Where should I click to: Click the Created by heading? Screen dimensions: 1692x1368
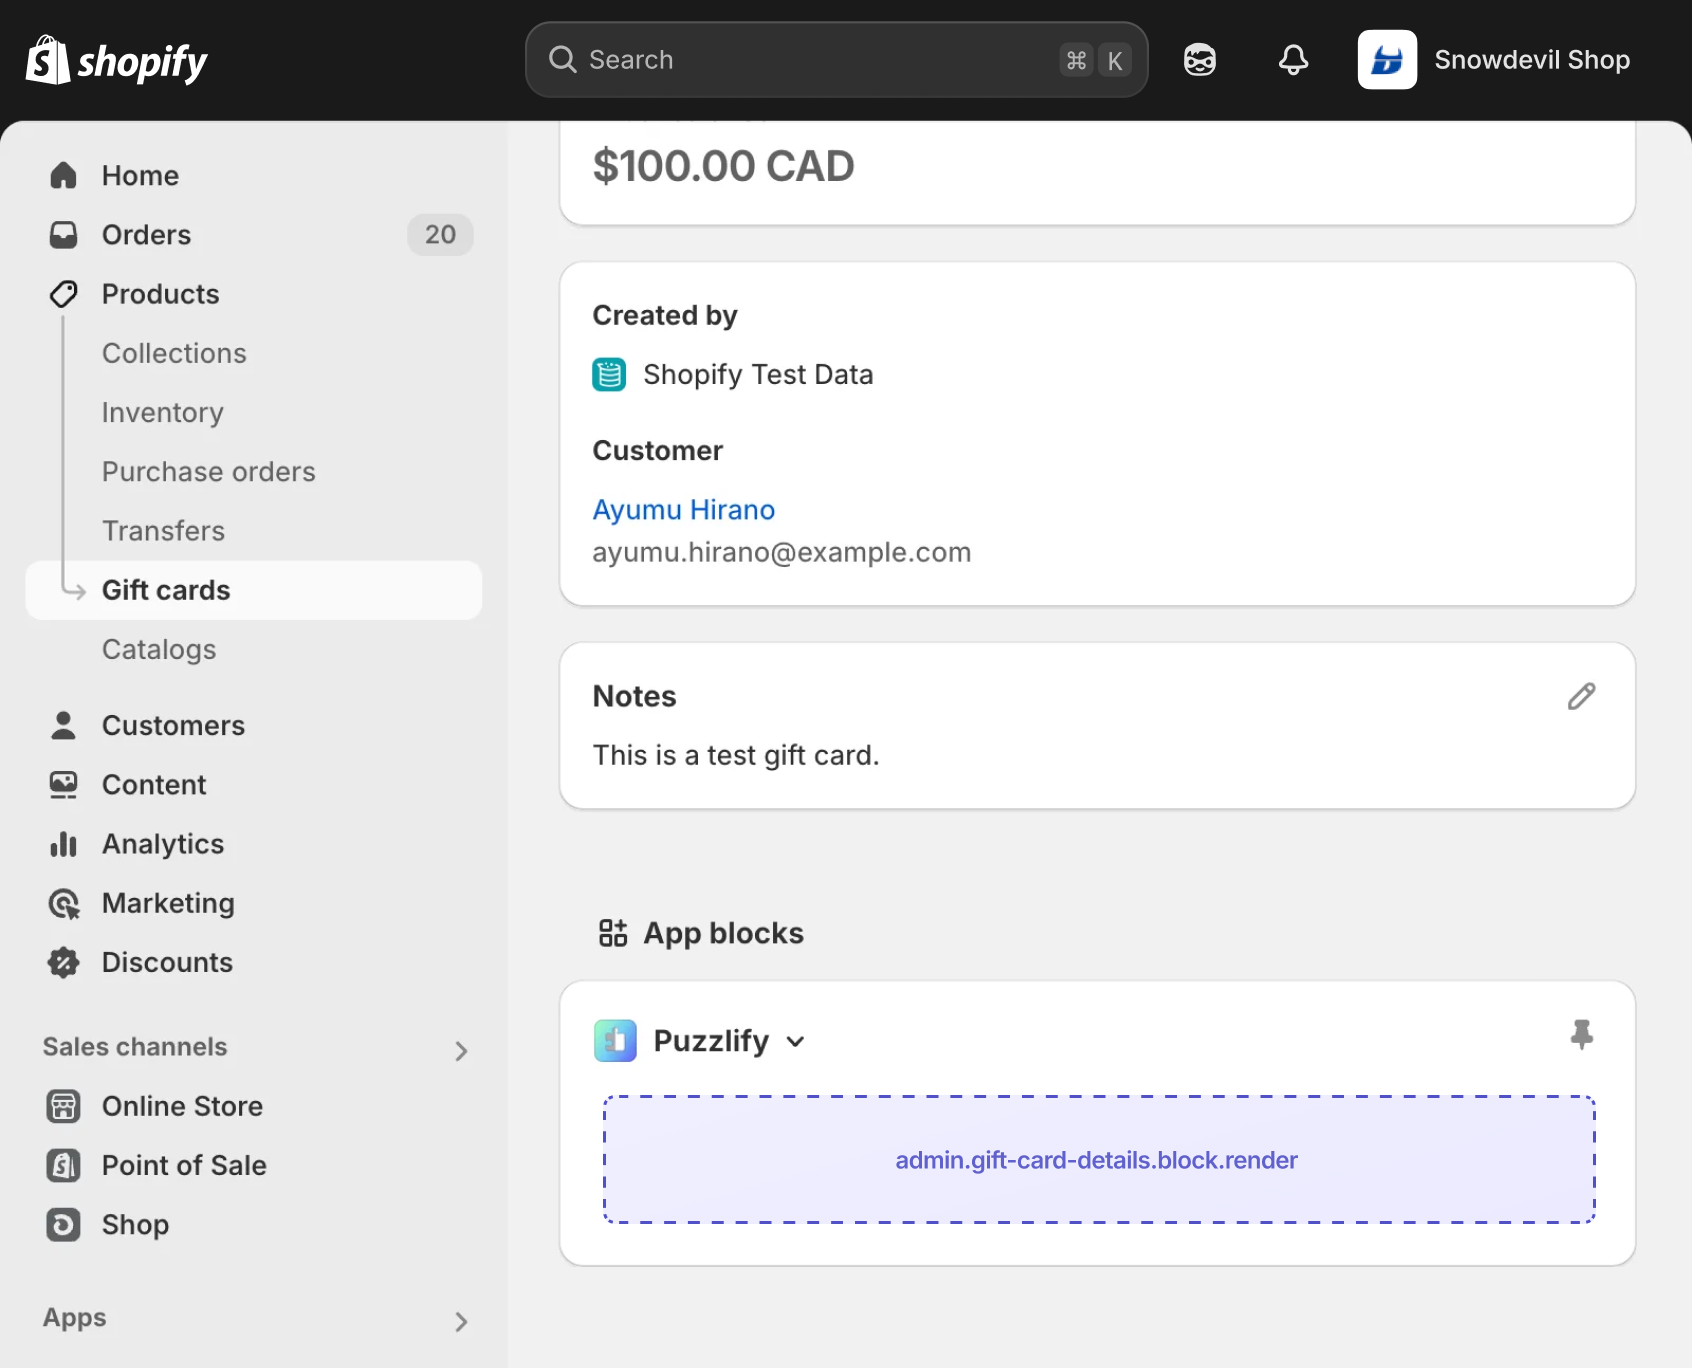point(665,316)
